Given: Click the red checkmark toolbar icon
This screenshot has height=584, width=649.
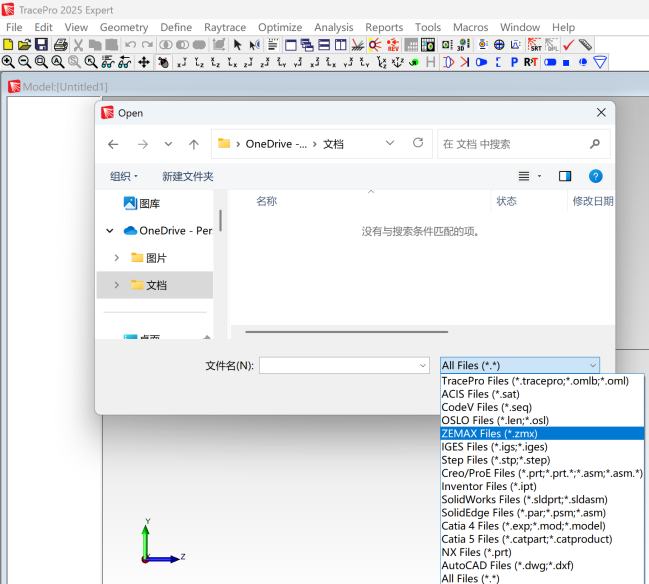Looking at the screenshot, I should (568, 45).
